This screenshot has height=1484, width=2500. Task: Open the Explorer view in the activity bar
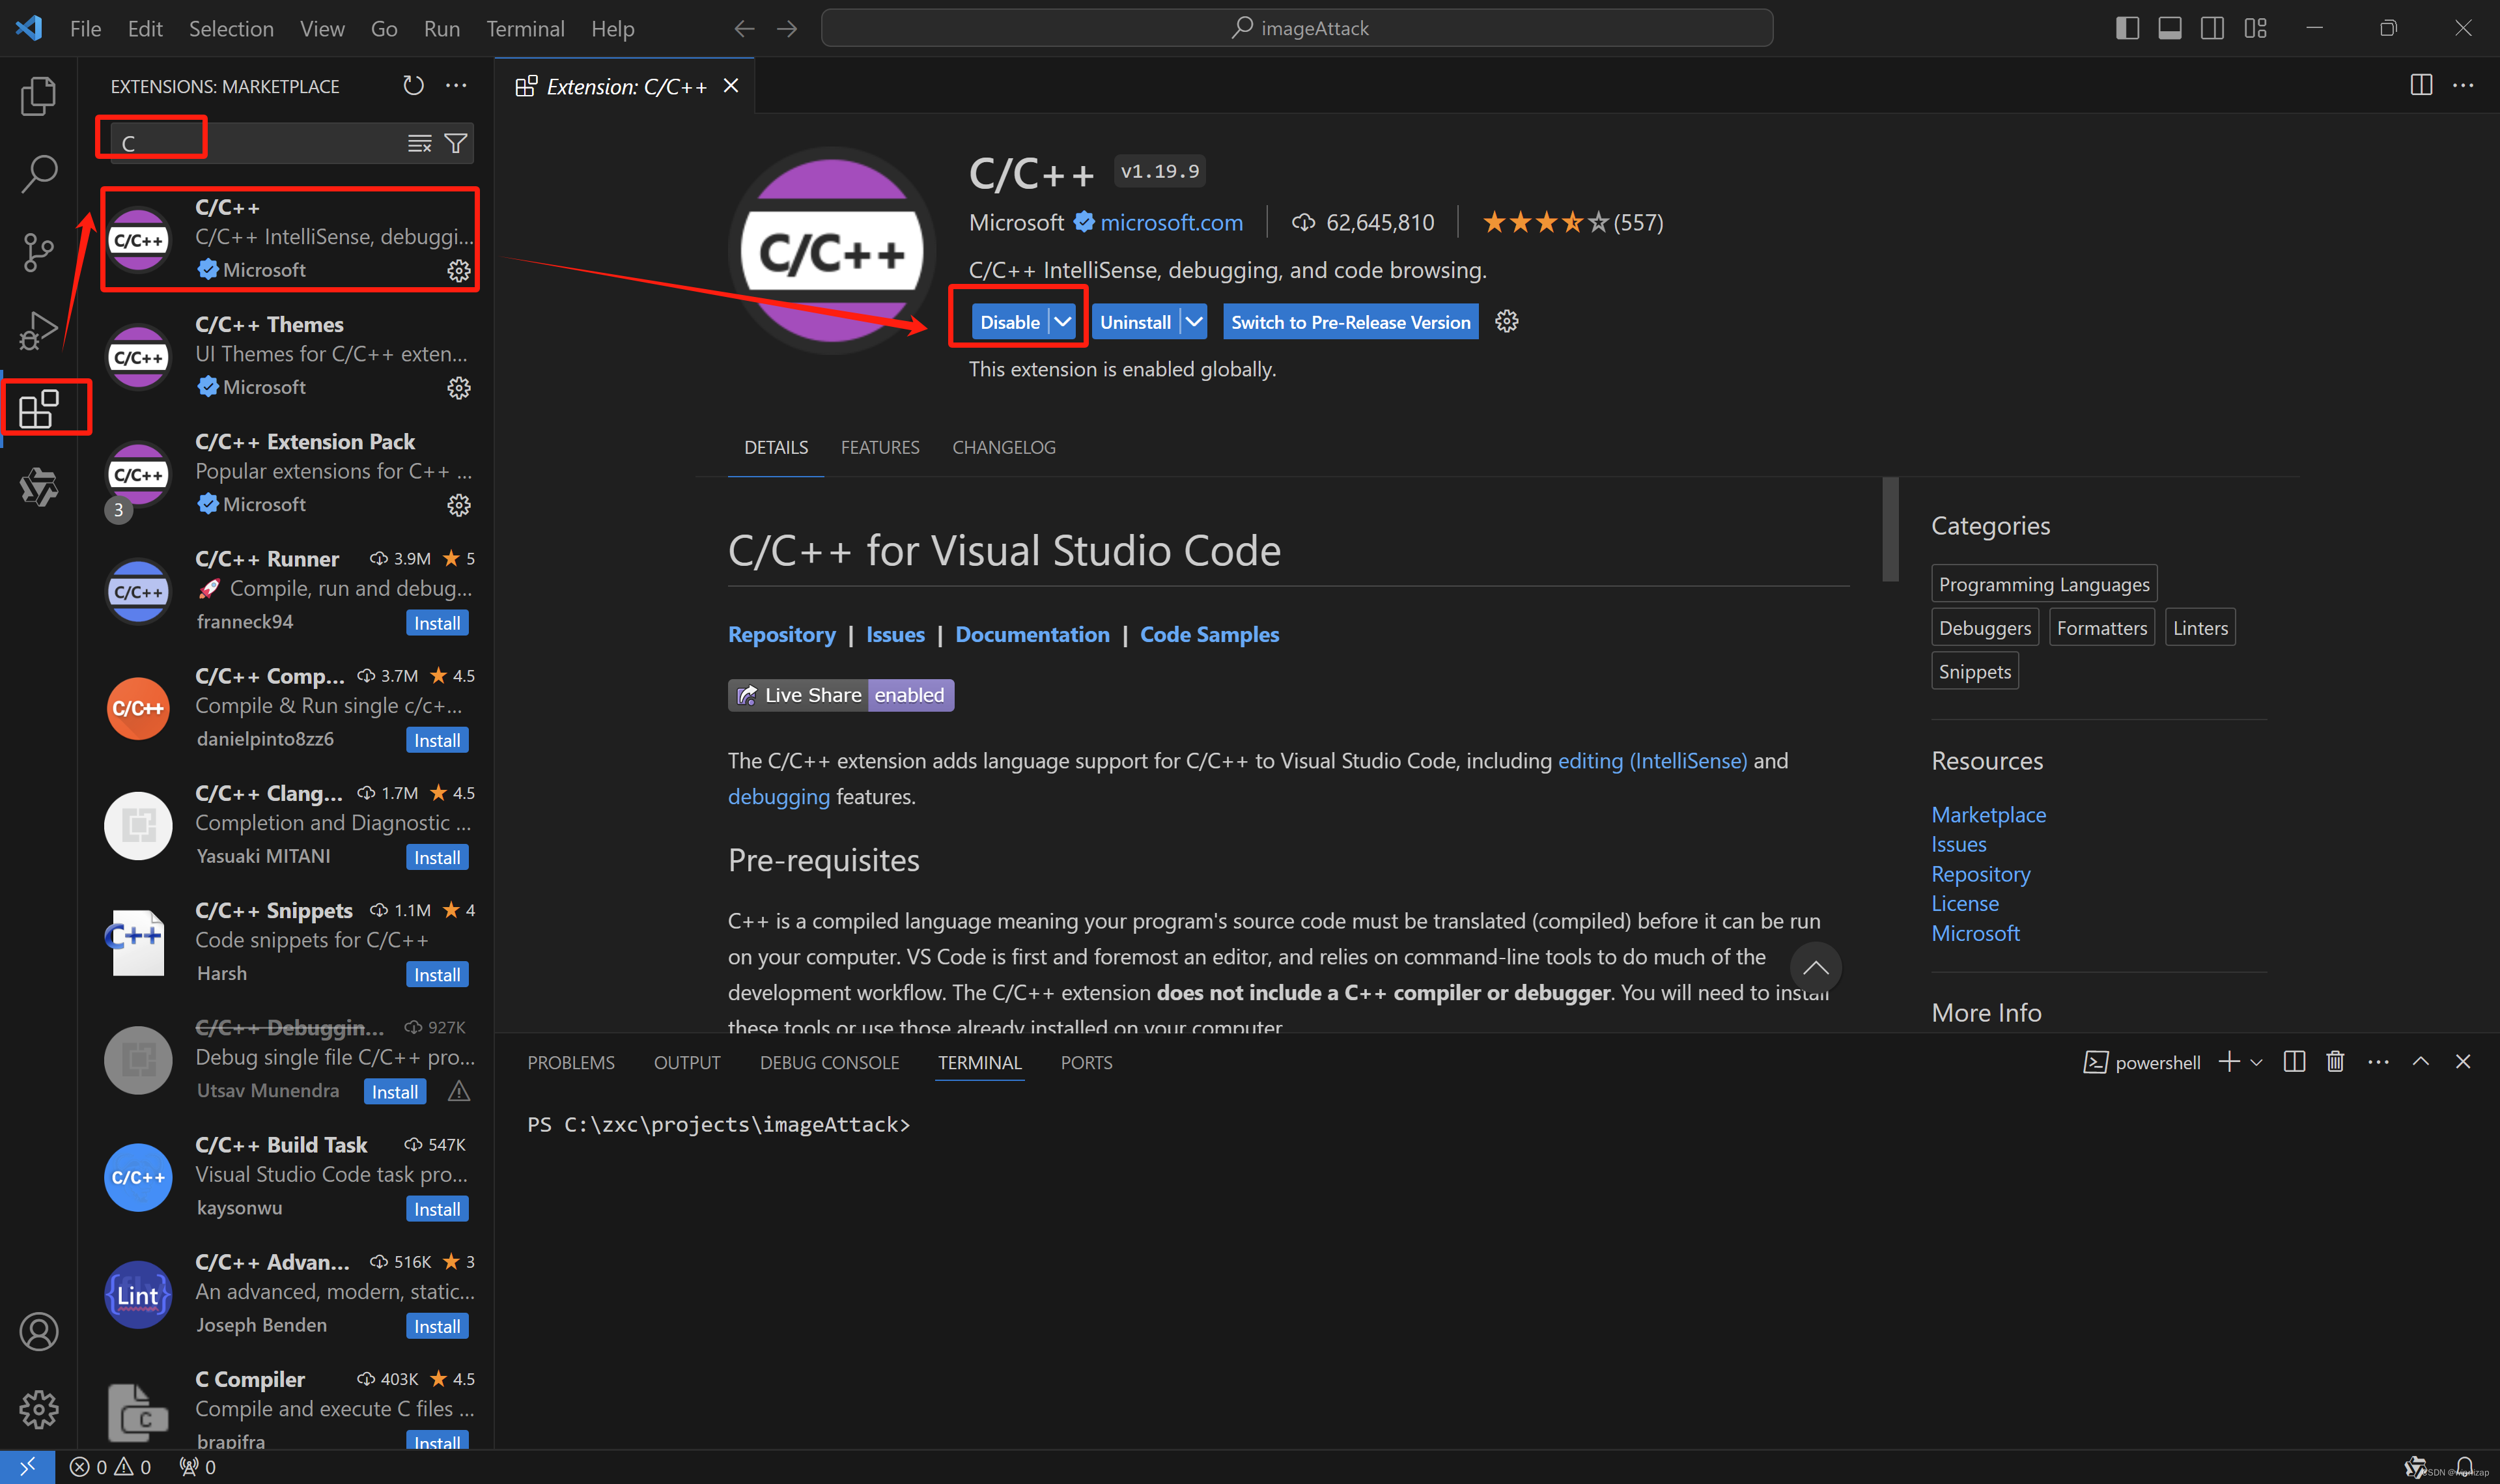[38, 95]
